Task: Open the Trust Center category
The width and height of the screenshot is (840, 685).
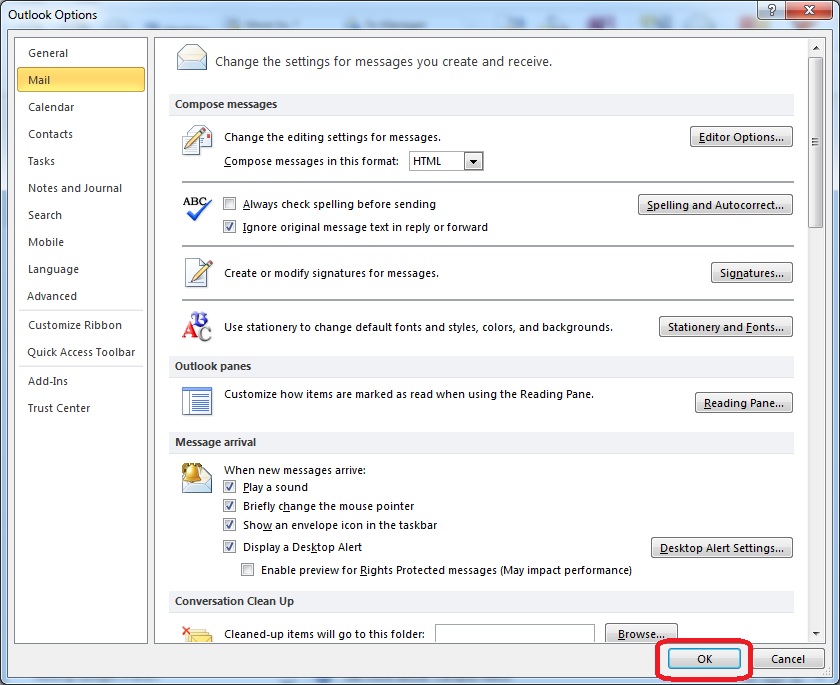Action: [59, 408]
